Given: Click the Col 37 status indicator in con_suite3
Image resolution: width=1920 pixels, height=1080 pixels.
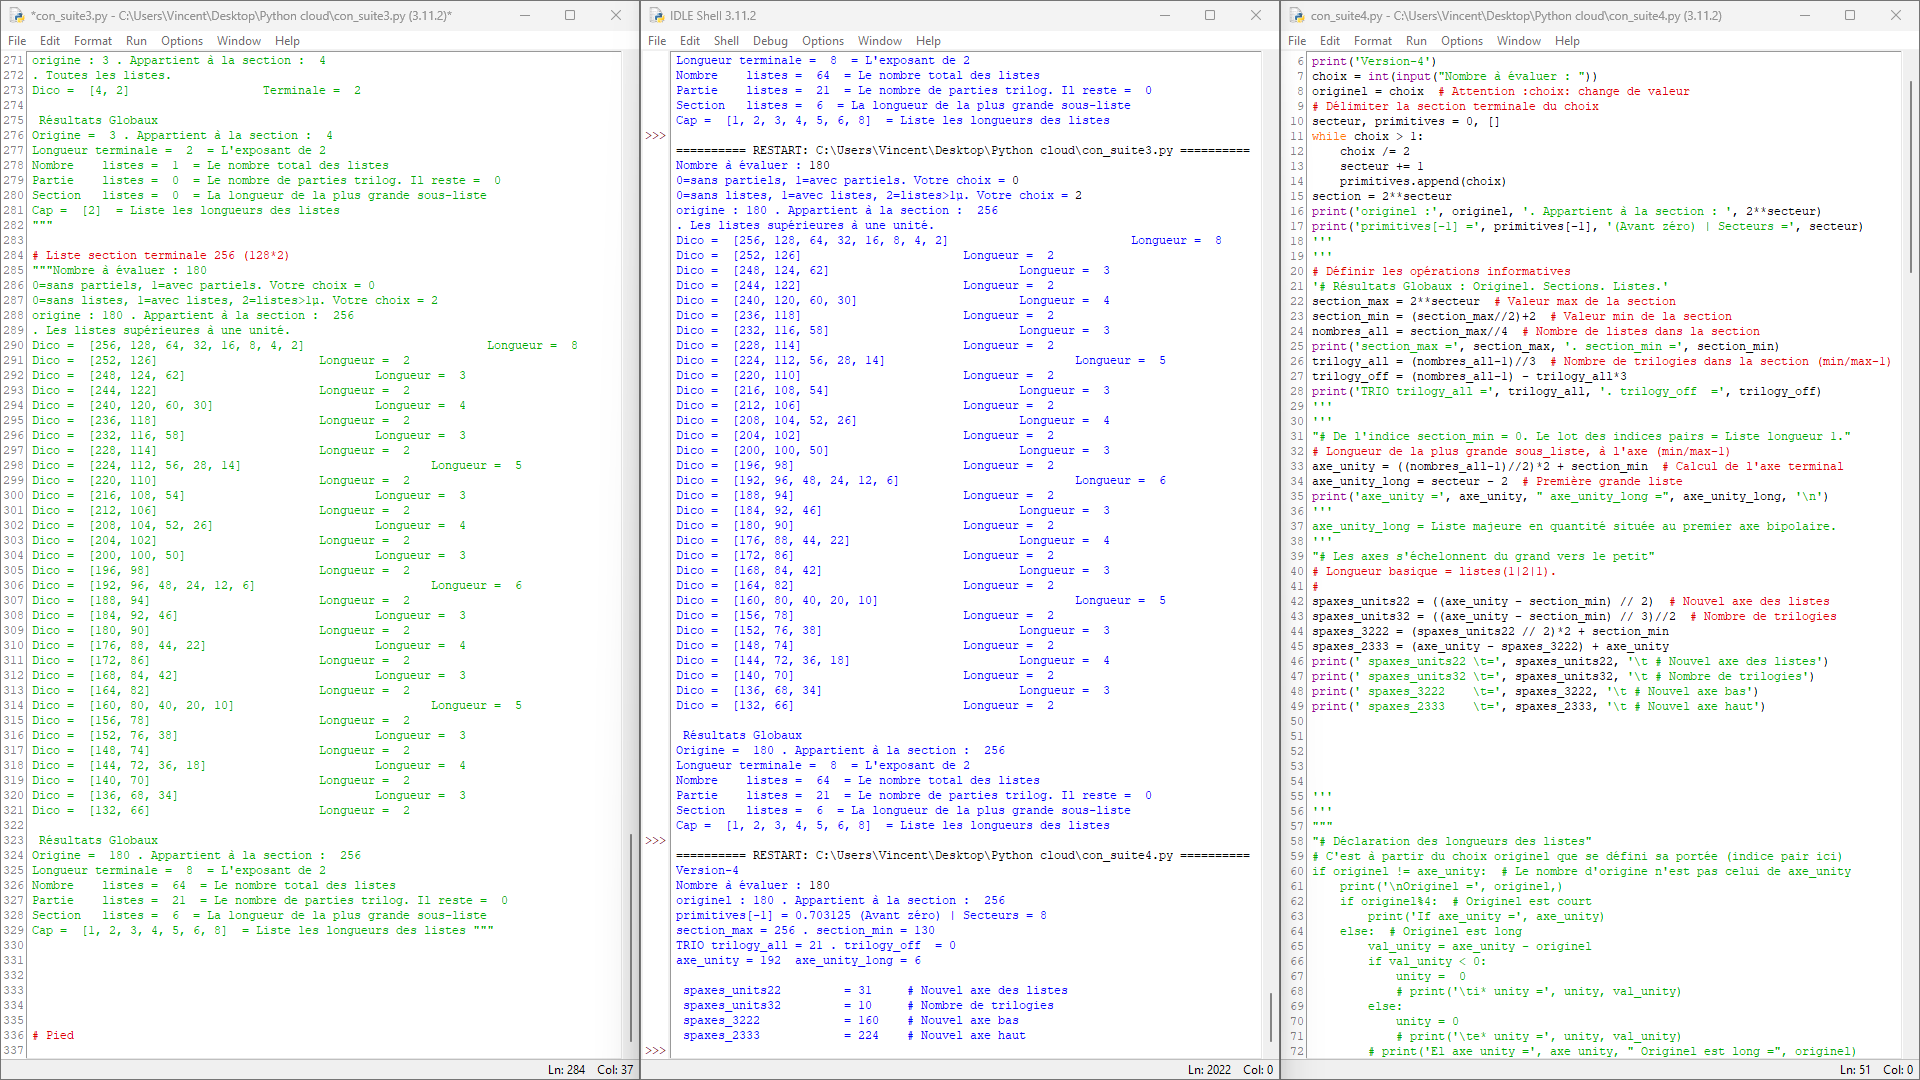Looking at the screenshot, I should (617, 1069).
